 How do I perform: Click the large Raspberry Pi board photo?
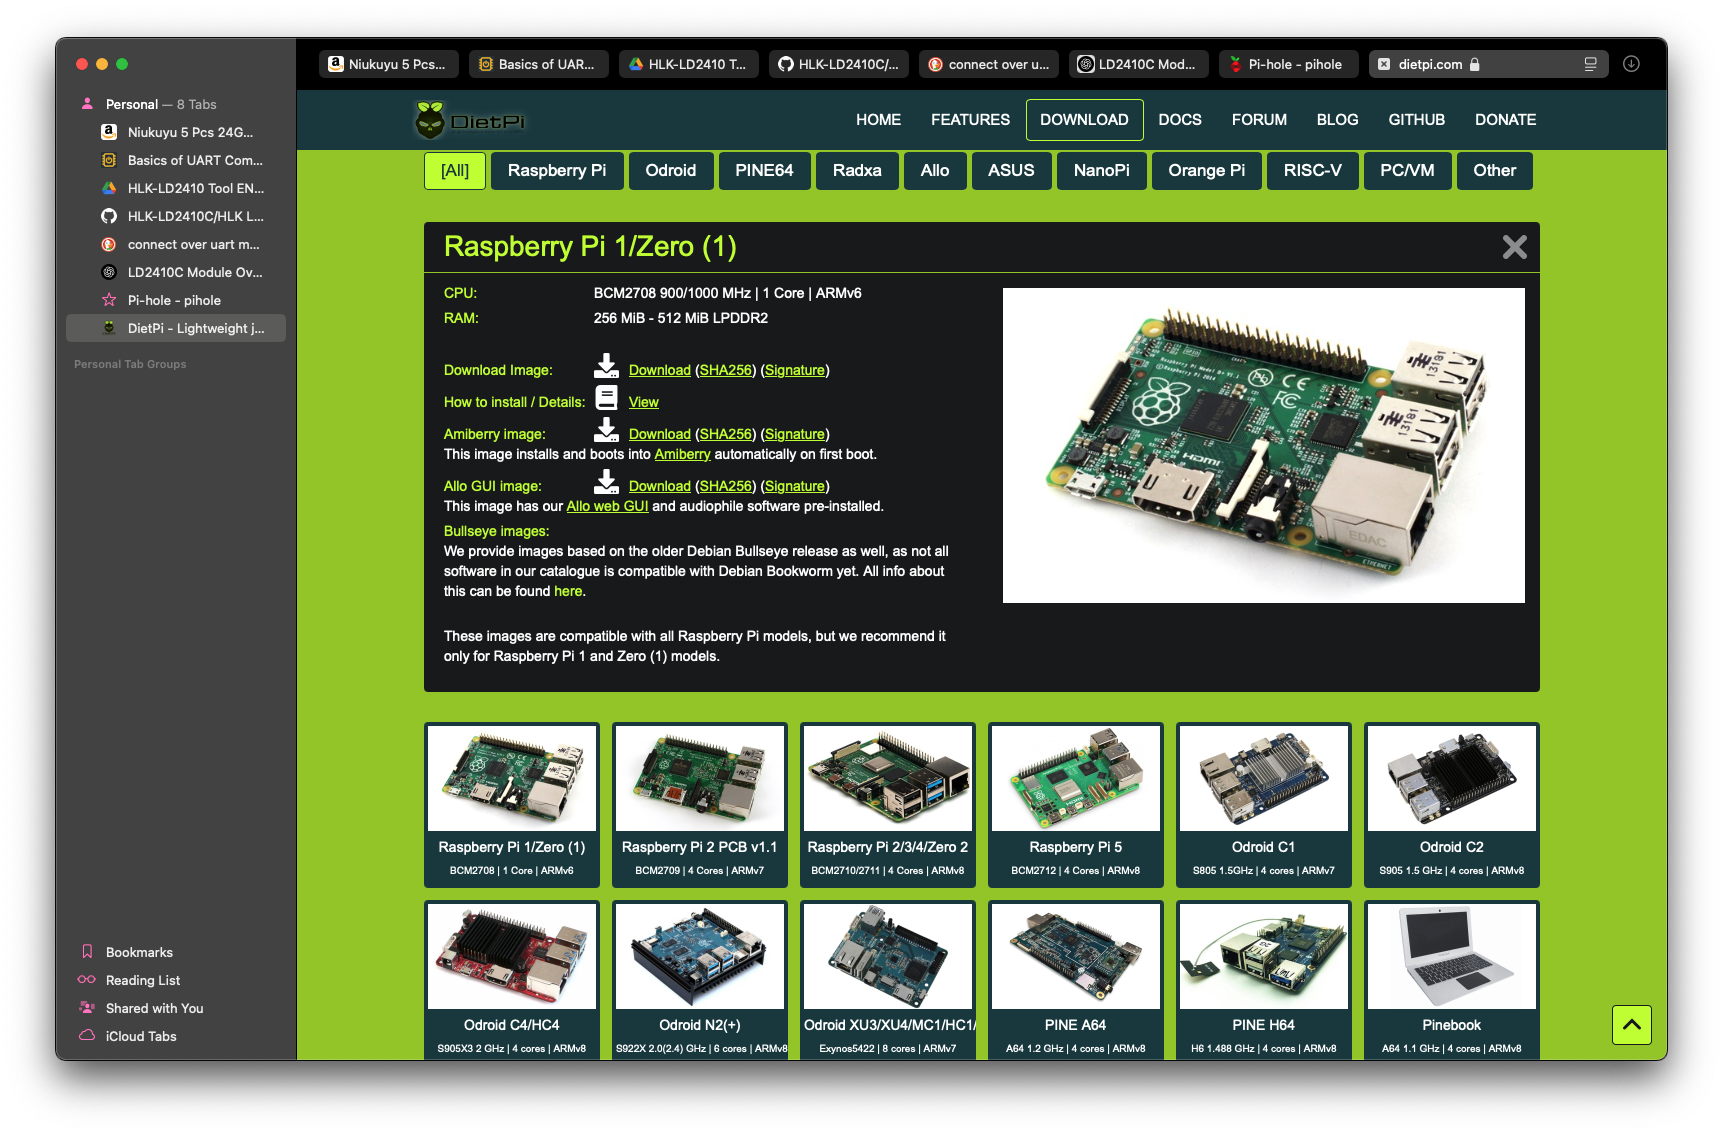[1264, 446]
